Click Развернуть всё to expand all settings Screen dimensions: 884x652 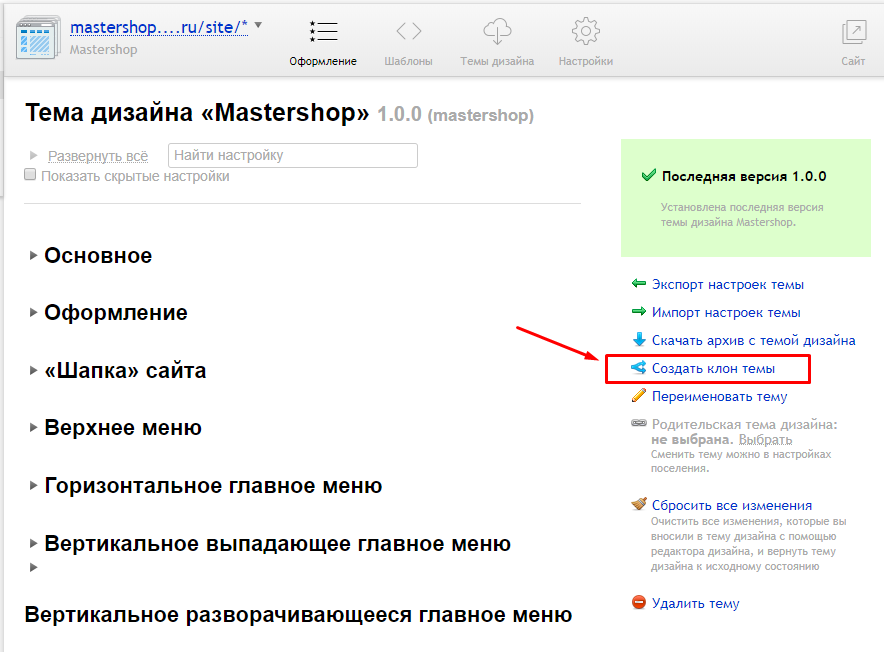[x=98, y=156]
